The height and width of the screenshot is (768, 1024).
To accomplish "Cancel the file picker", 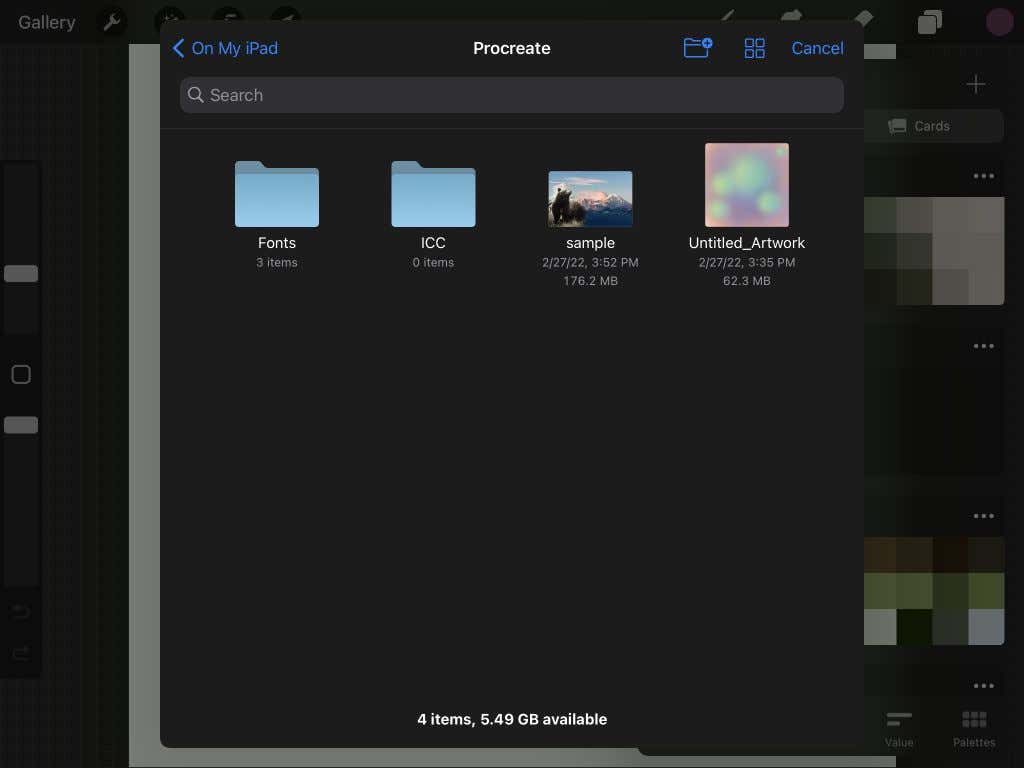I will [817, 48].
